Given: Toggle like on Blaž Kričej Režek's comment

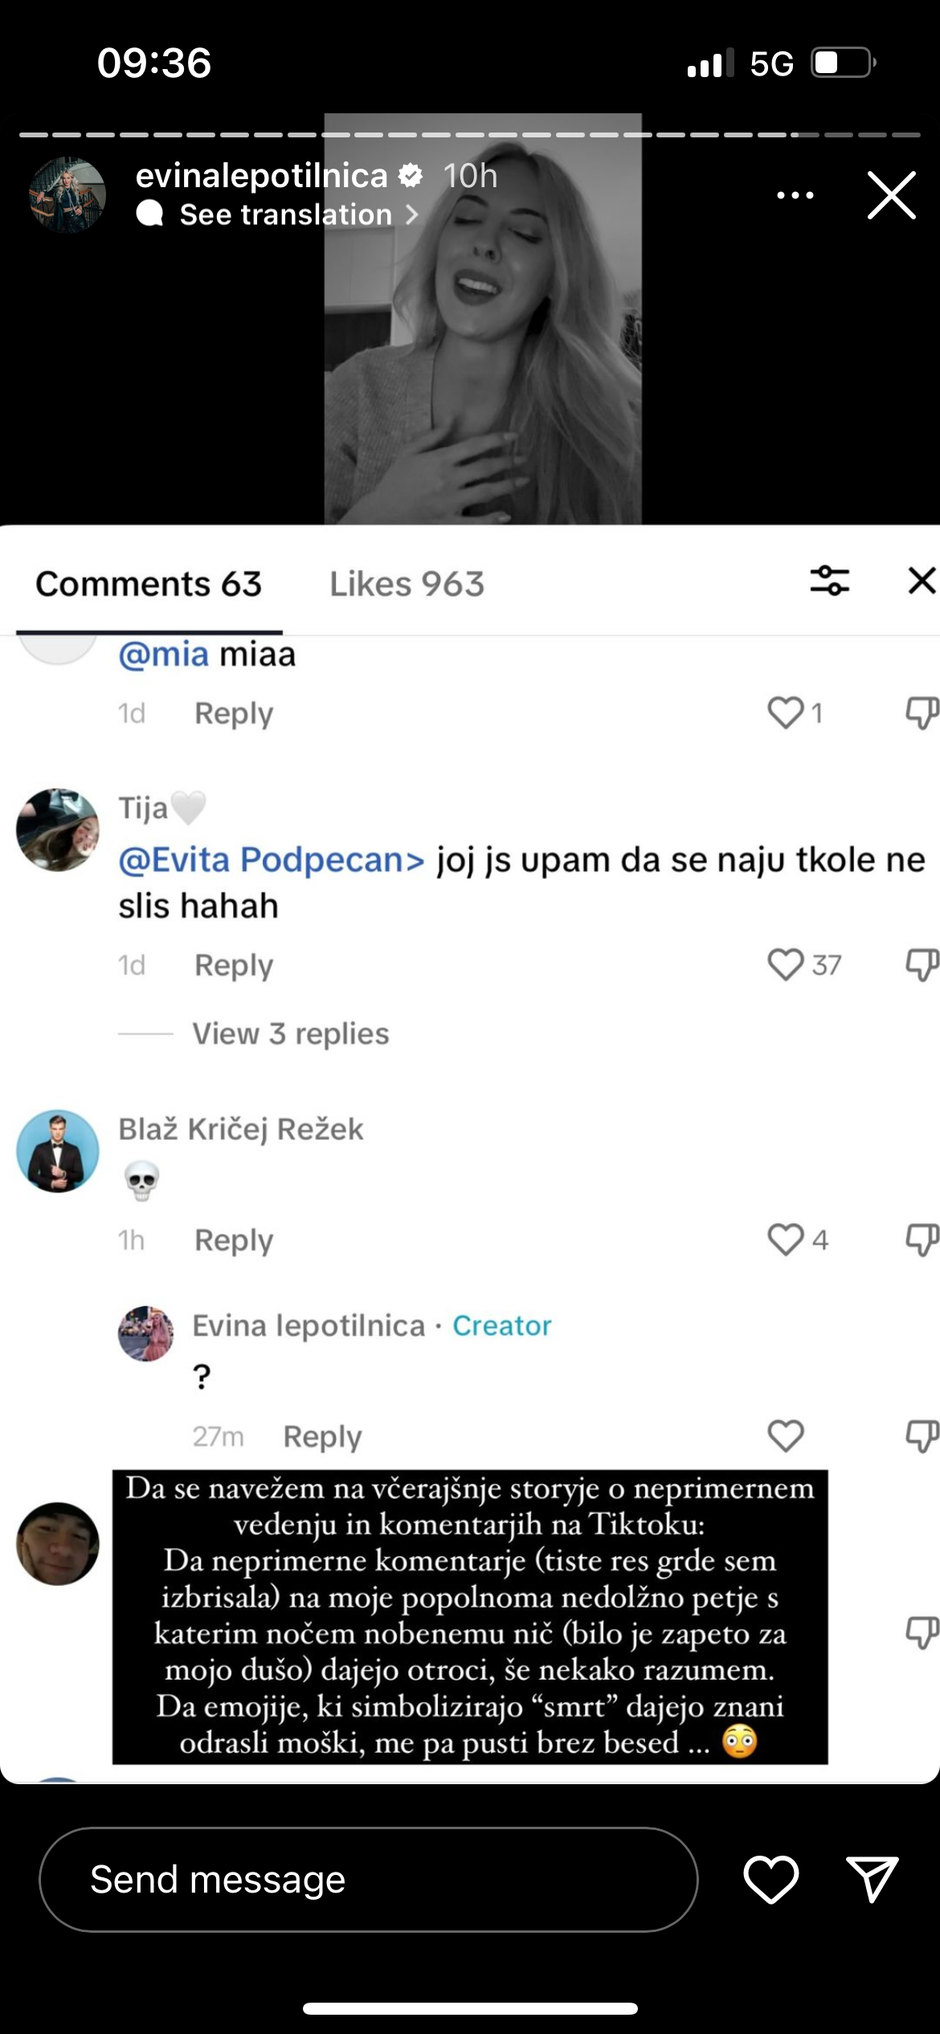Looking at the screenshot, I should pos(786,1240).
